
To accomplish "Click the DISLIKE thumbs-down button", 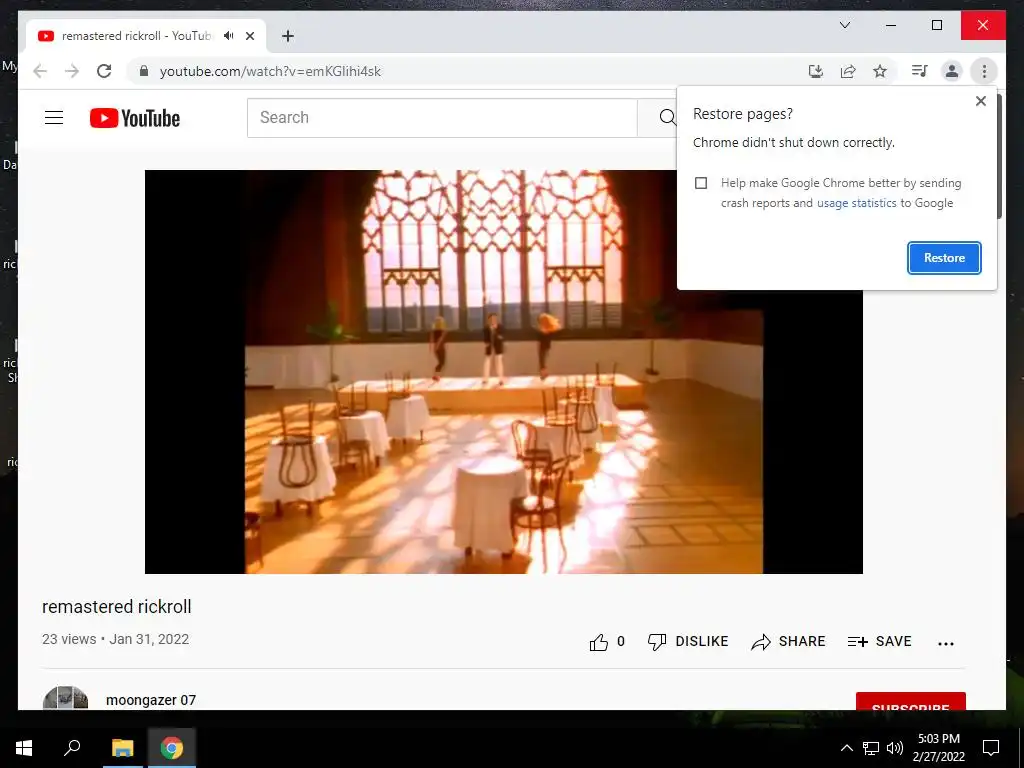I will click(x=688, y=641).
